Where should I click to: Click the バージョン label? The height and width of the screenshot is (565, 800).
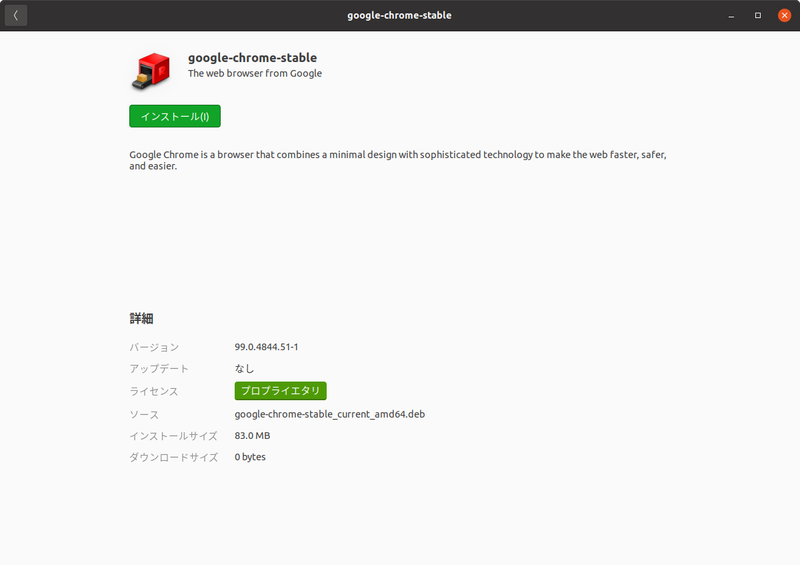pos(154,348)
